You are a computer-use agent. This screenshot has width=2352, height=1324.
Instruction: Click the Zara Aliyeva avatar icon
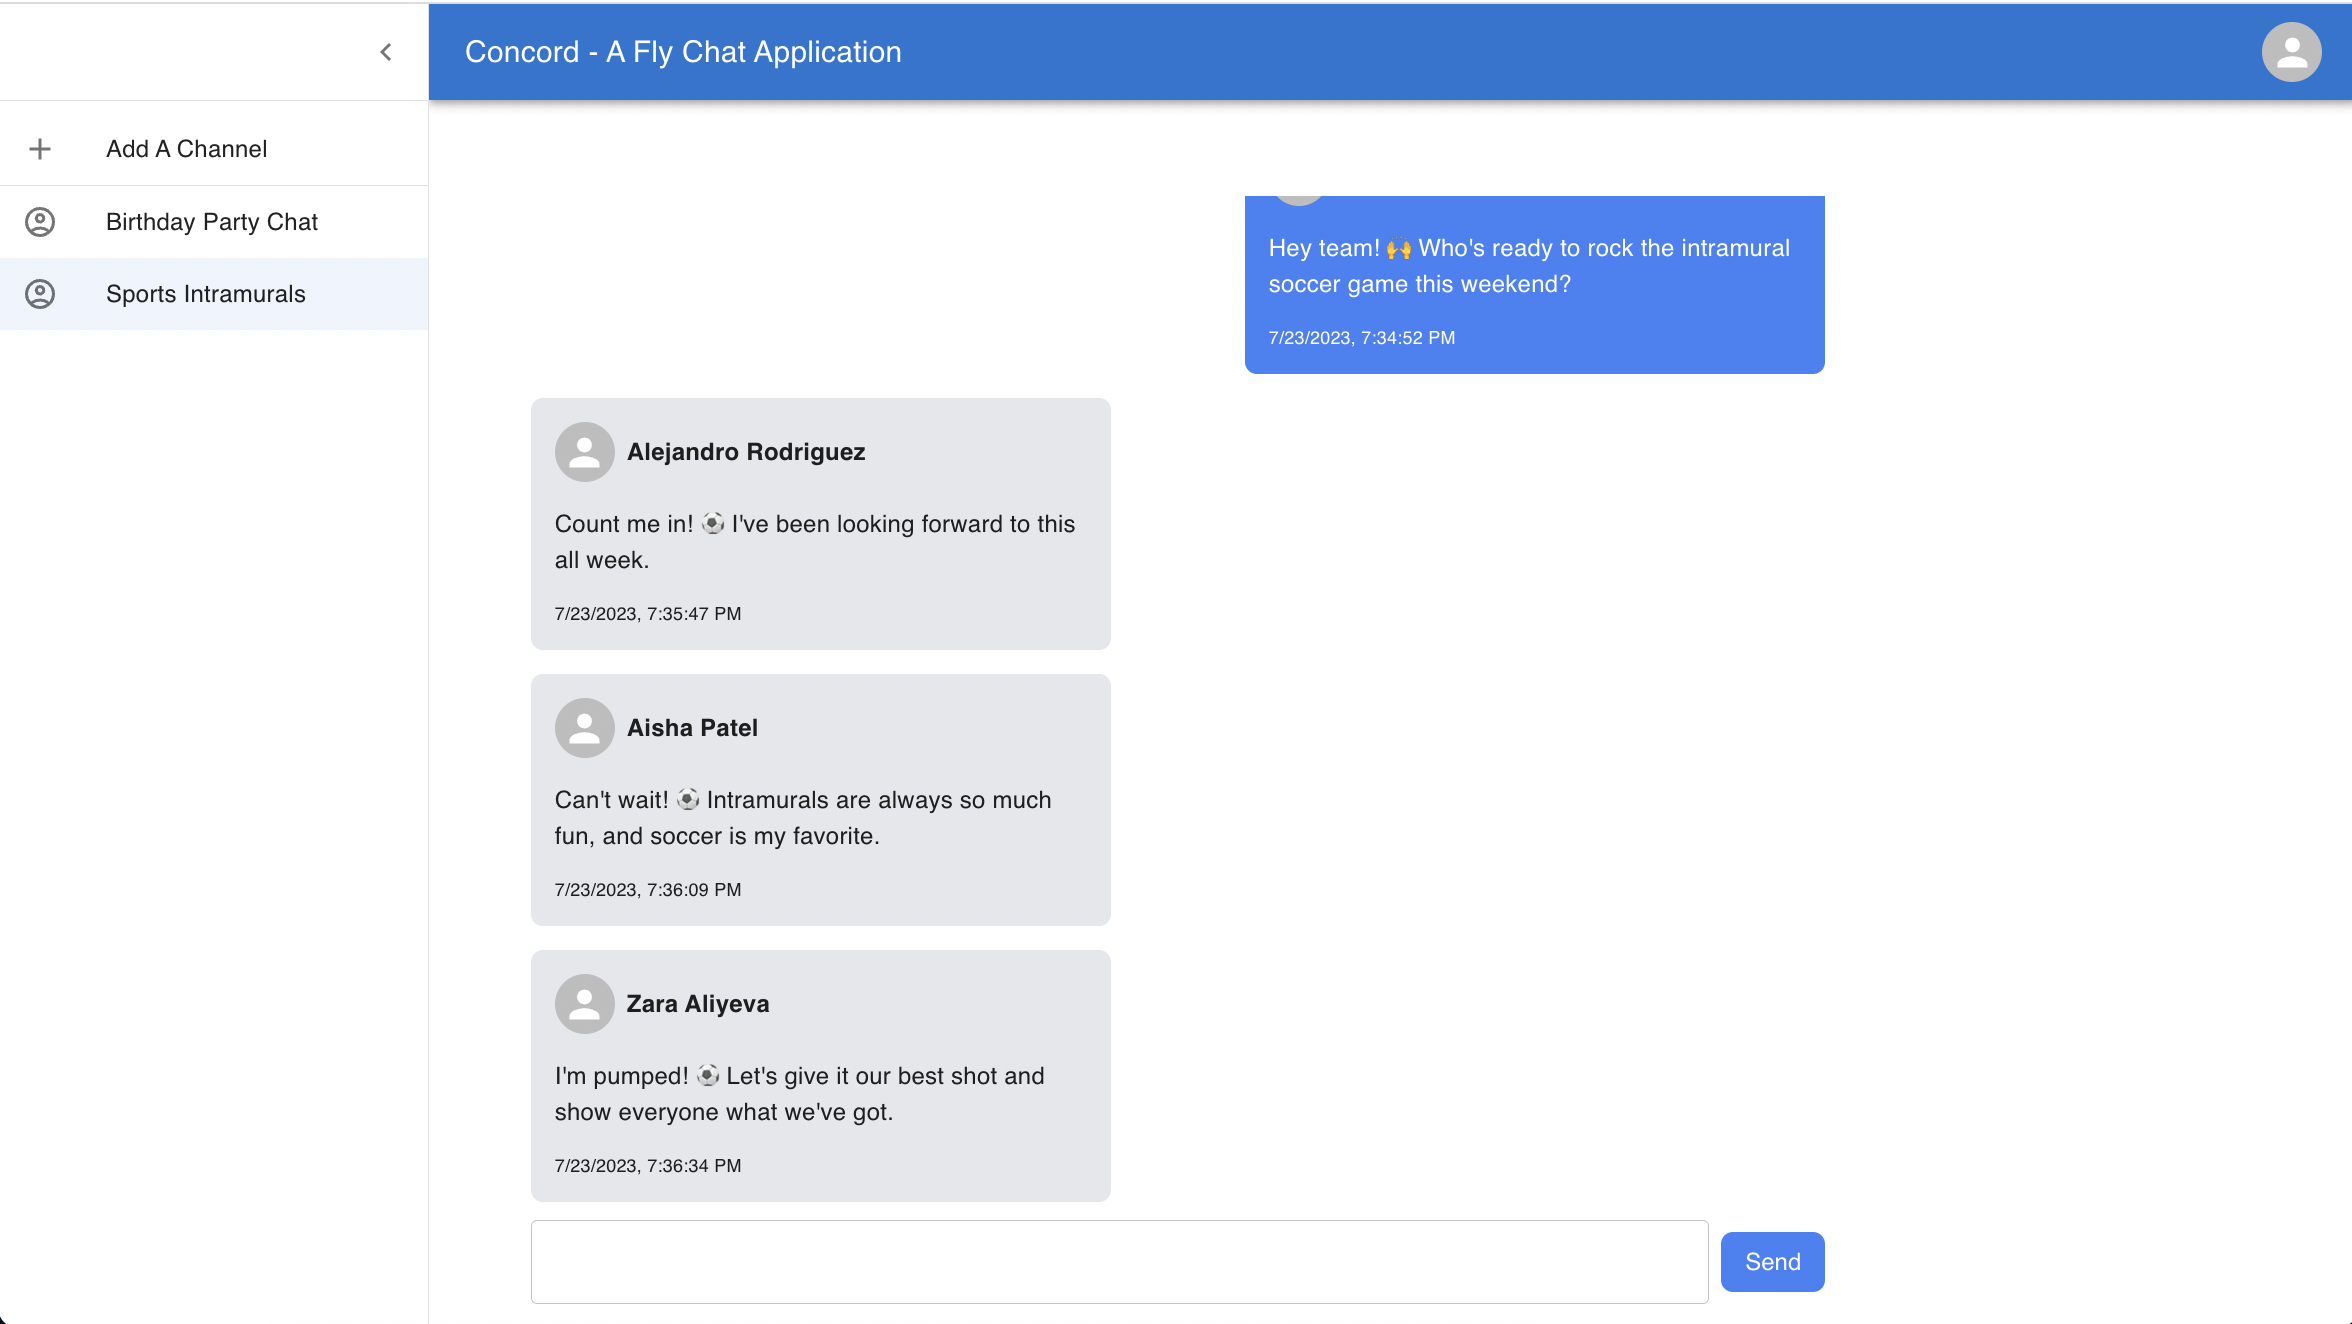(x=583, y=1003)
